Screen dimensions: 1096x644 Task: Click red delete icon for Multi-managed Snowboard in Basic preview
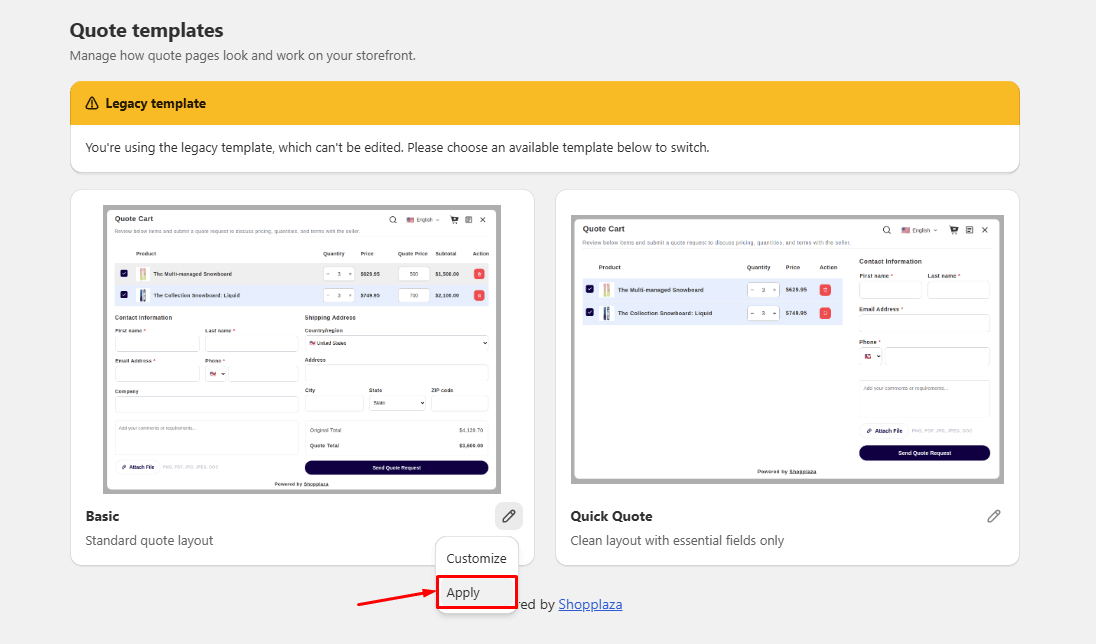tap(479, 274)
